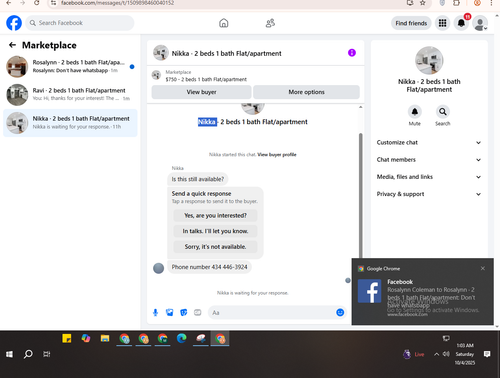Image resolution: width=500 pixels, height=378 pixels.
Task: Open the account profile avatar menu
Action: click(480, 23)
